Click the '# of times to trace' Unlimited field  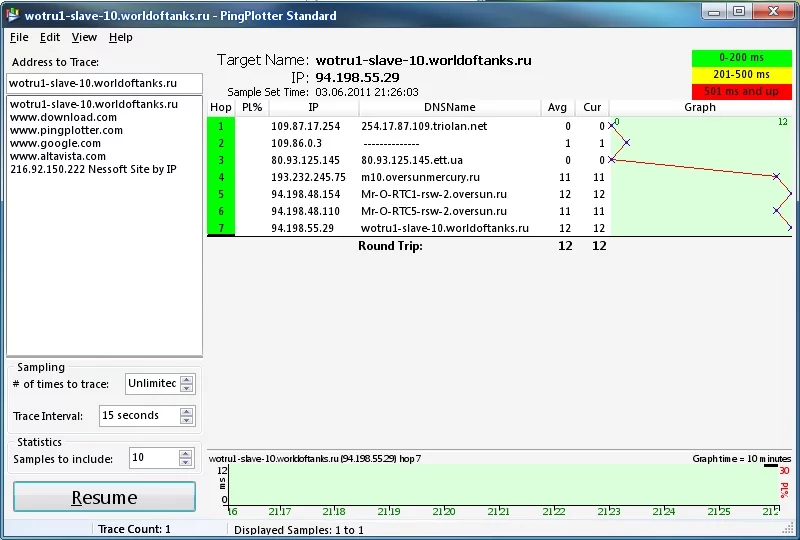click(152, 383)
